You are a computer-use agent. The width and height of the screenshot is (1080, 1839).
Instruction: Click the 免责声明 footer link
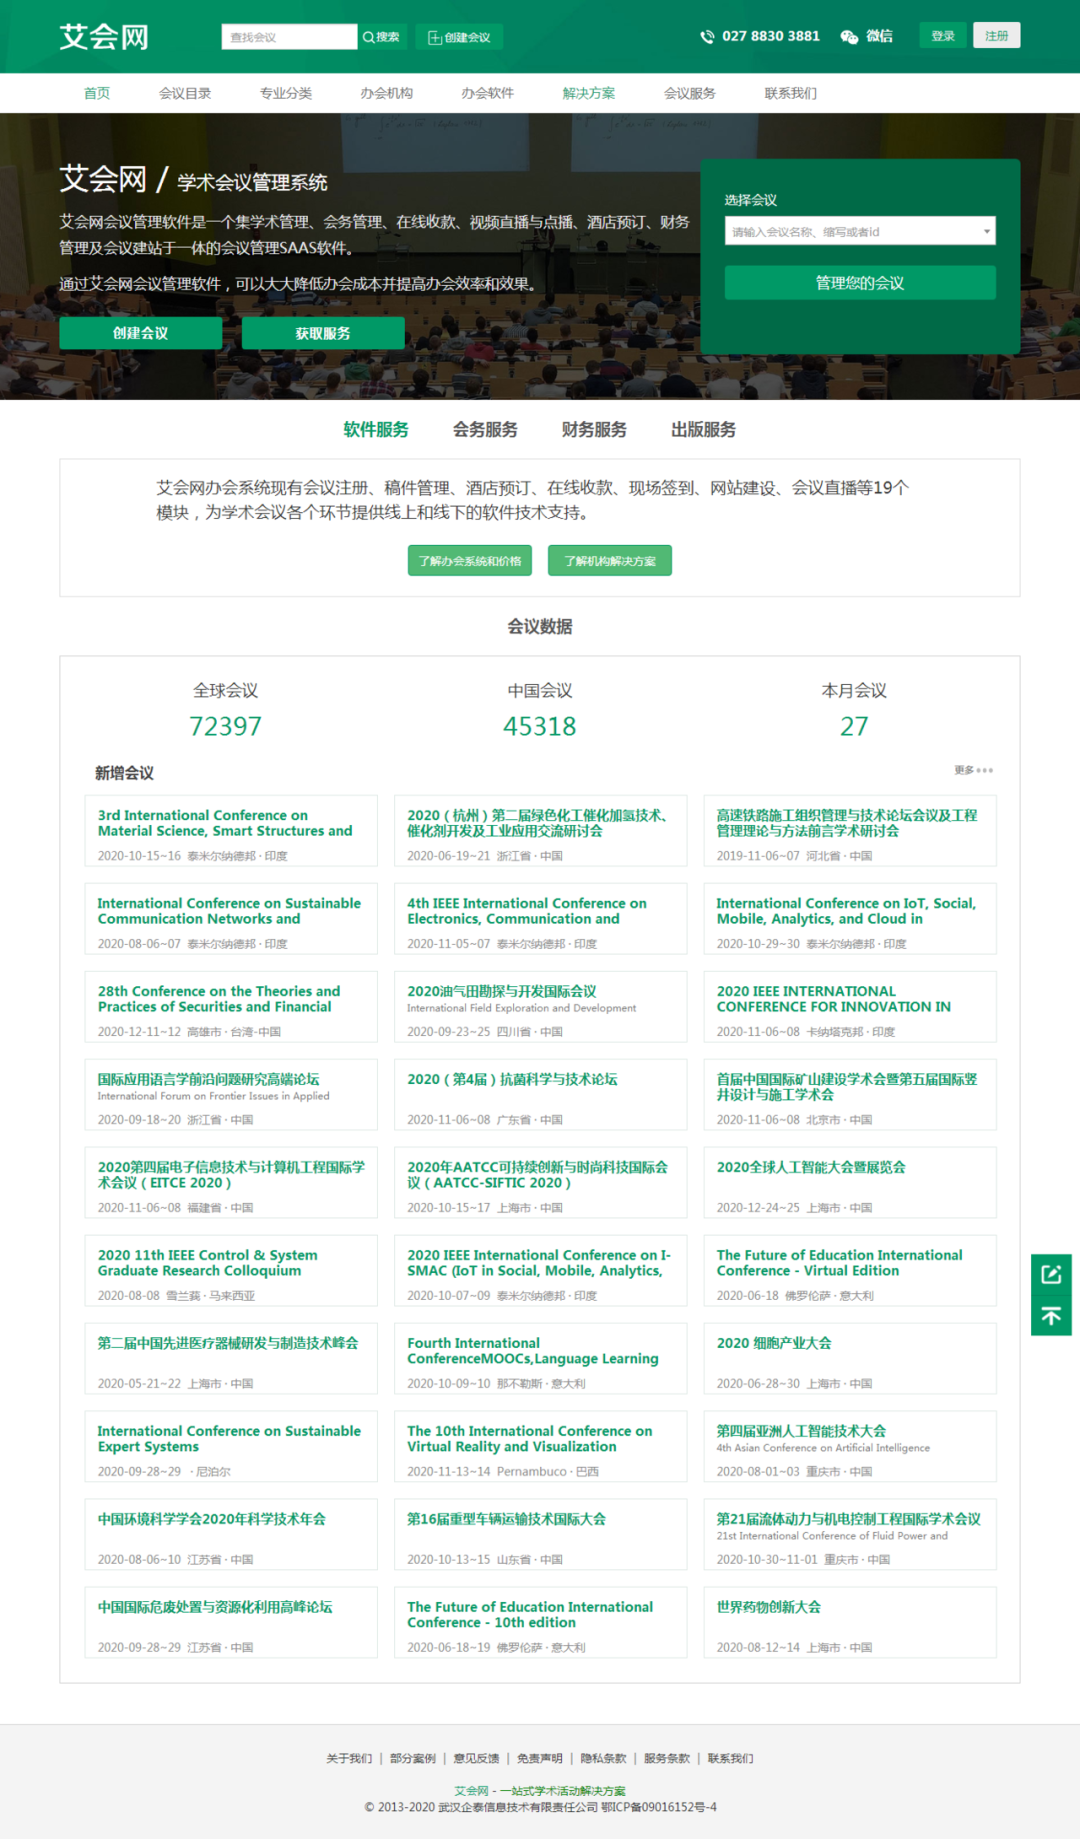point(540,1758)
